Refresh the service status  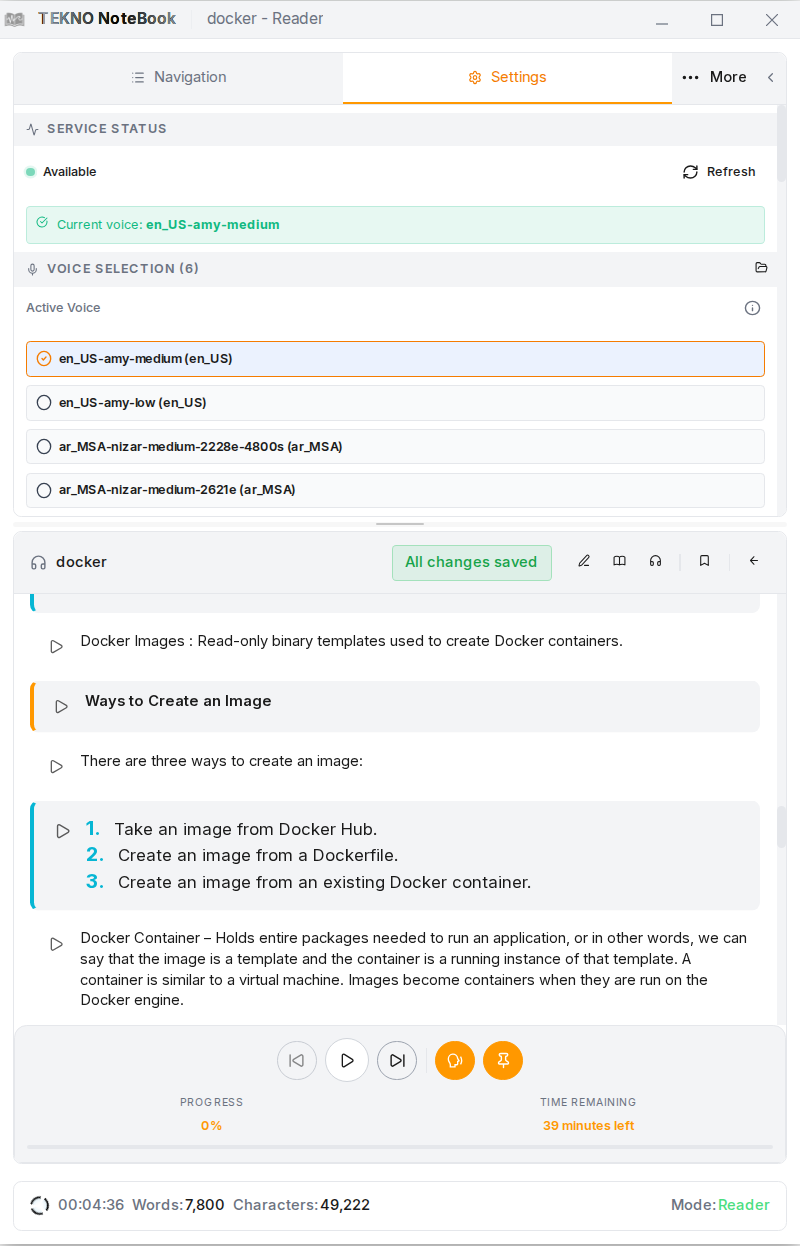tap(719, 172)
